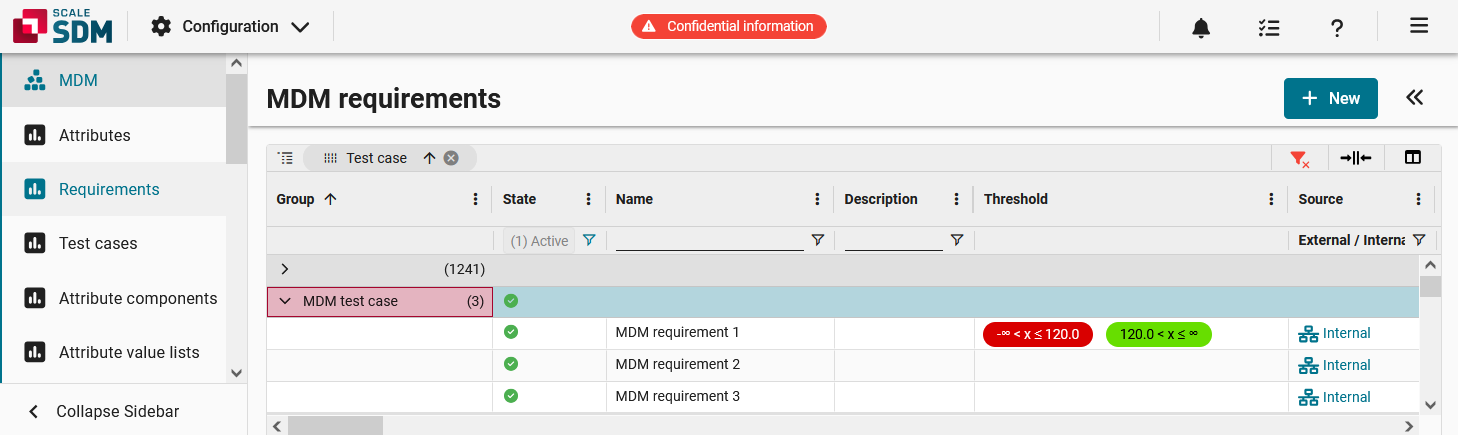
Task: Click the Description filter input field
Action: pyautogui.click(x=894, y=240)
